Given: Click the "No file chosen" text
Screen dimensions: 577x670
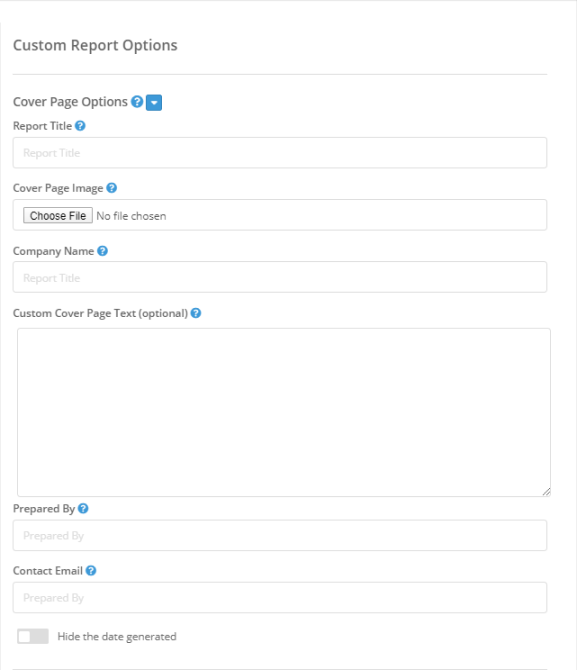Looking at the screenshot, I should tap(131, 216).
